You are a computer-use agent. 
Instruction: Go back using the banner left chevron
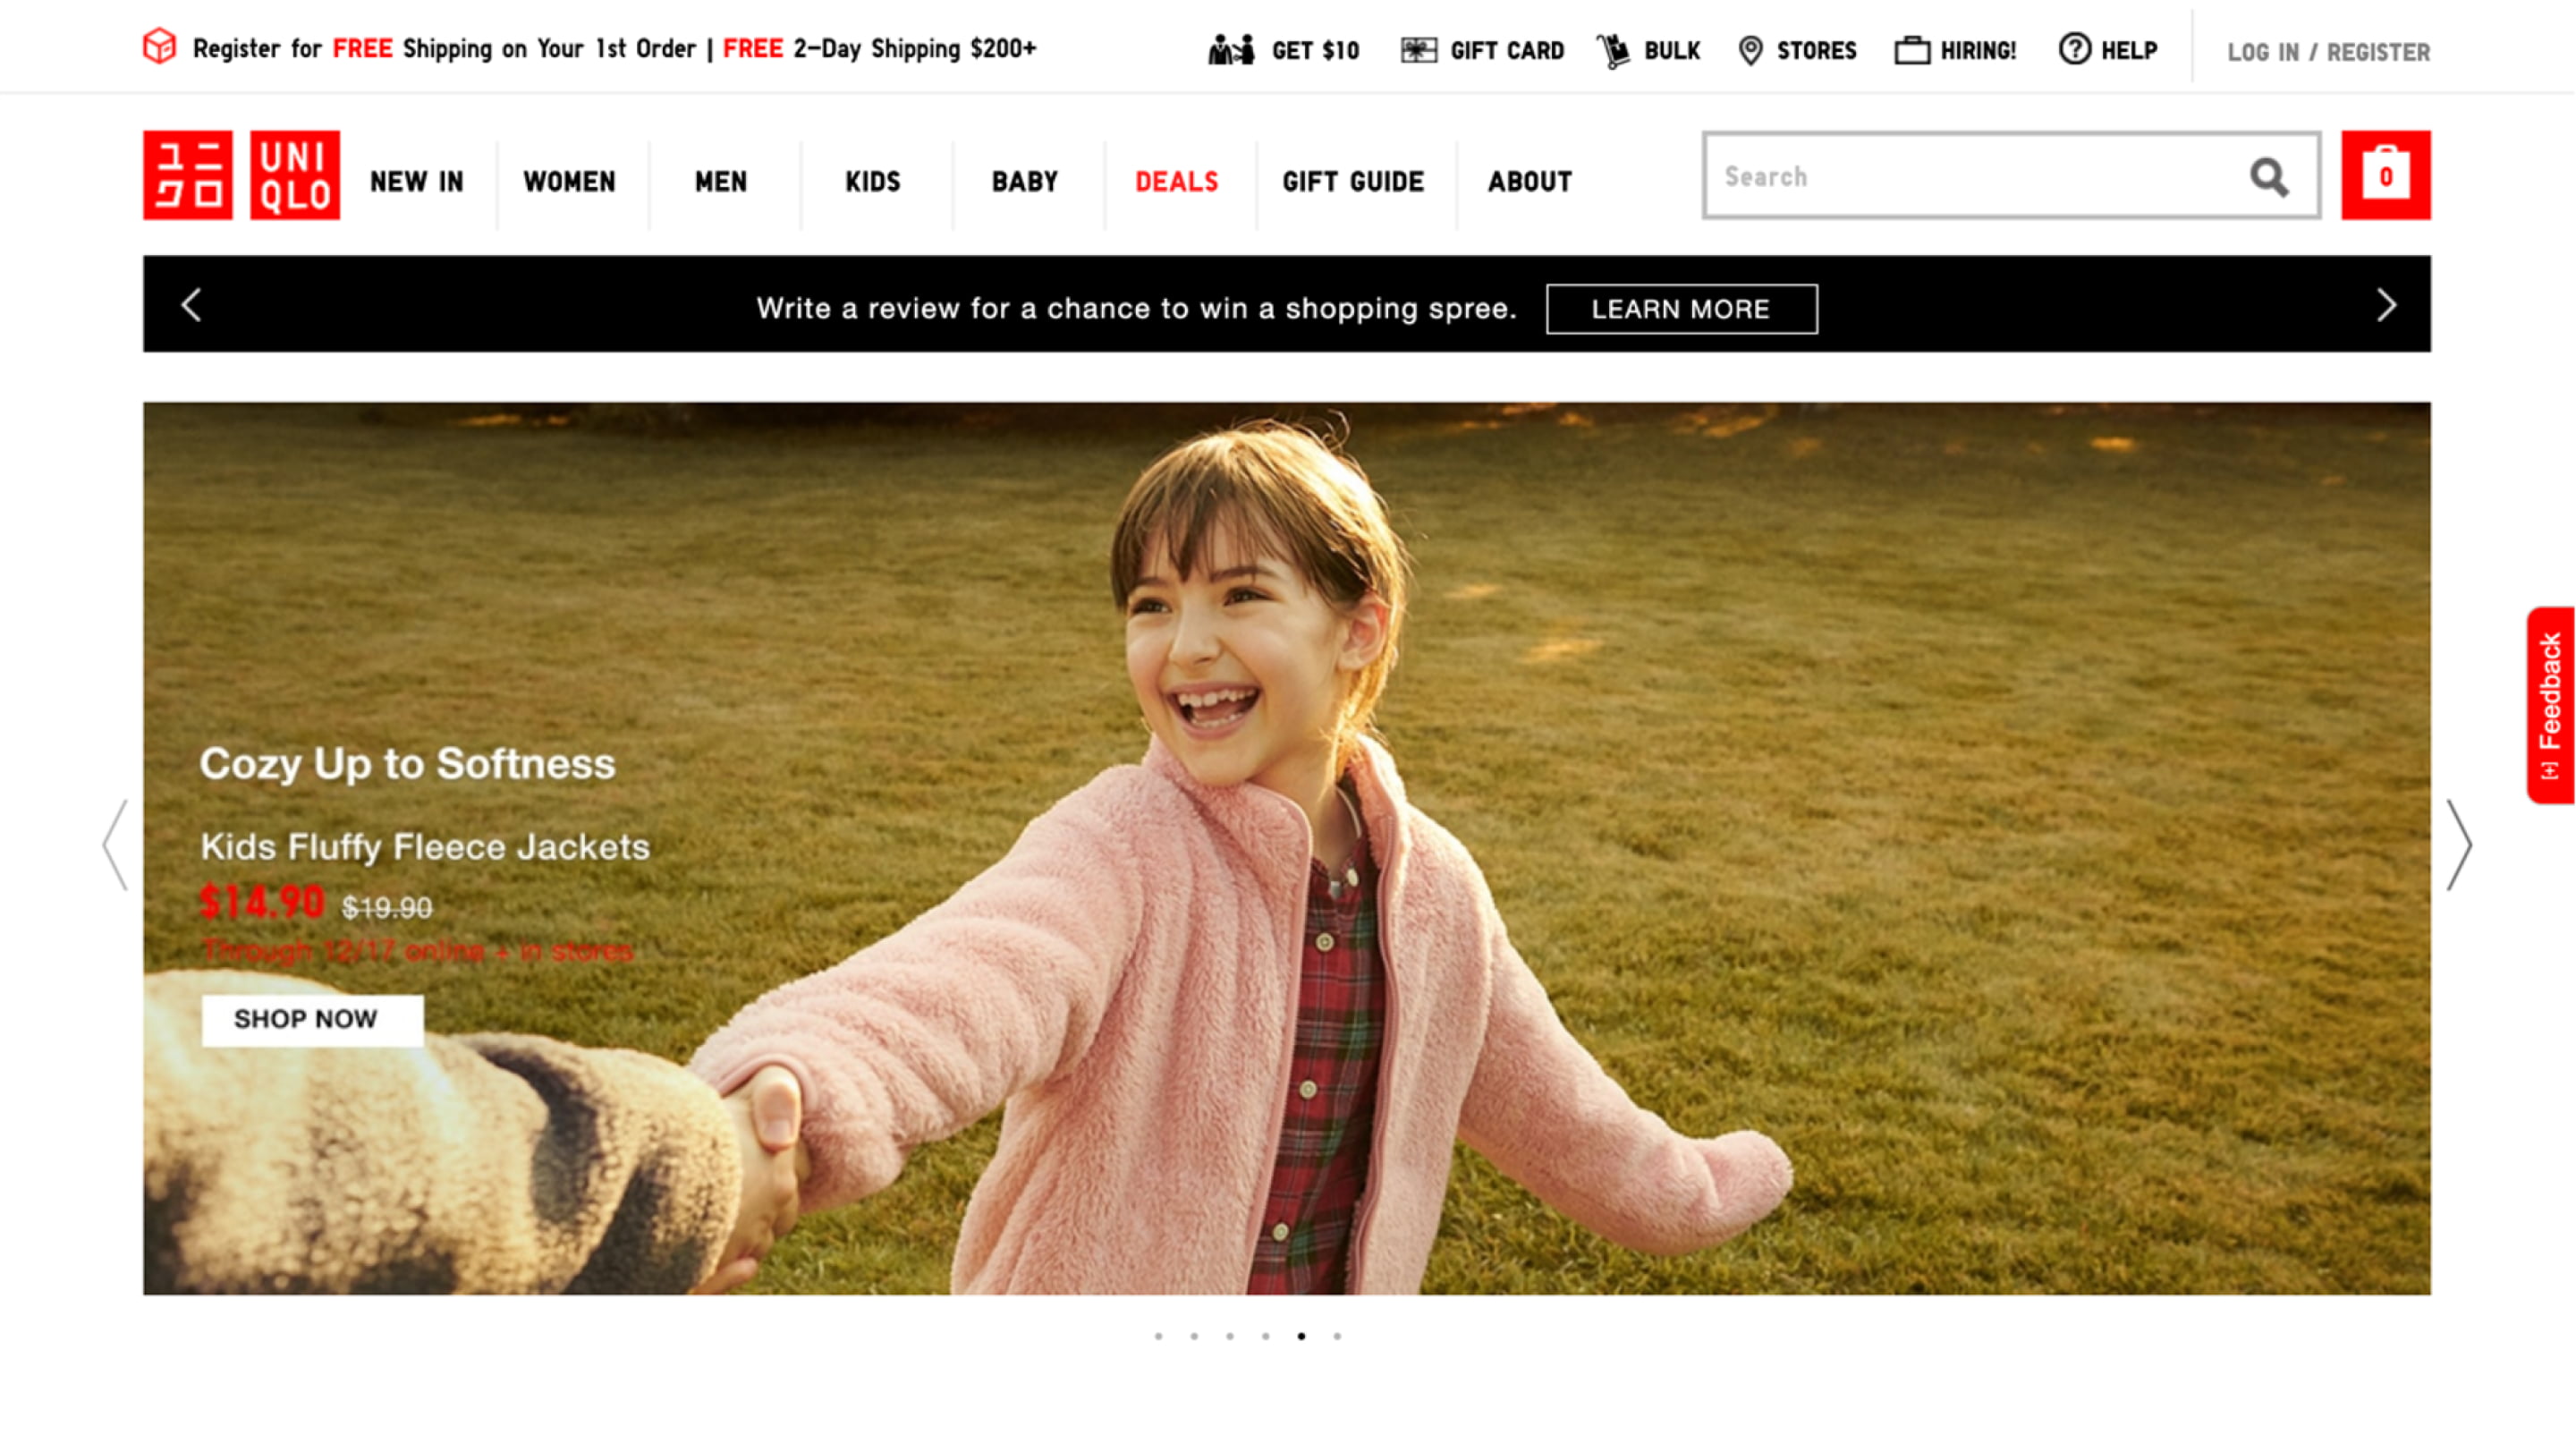pyautogui.click(x=189, y=305)
